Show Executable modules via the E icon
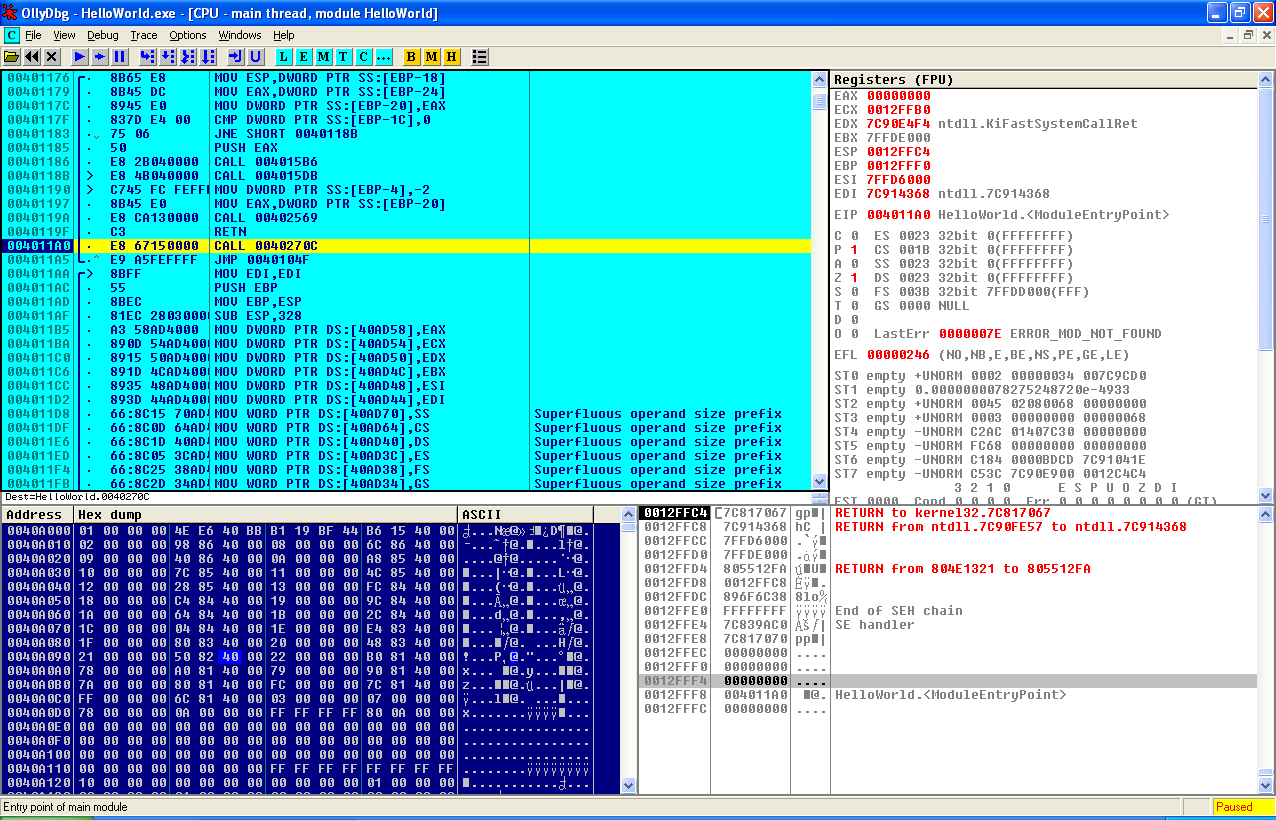This screenshot has height=820, width=1276. pyautogui.click(x=304, y=57)
